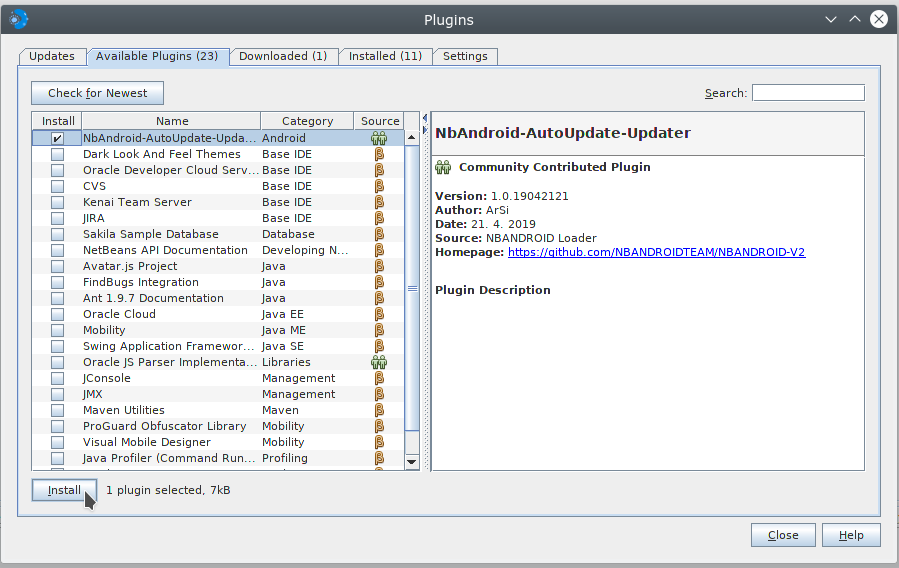Focus the Search input field
Viewport: 899px width, 568px height.
tap(808, 93)
